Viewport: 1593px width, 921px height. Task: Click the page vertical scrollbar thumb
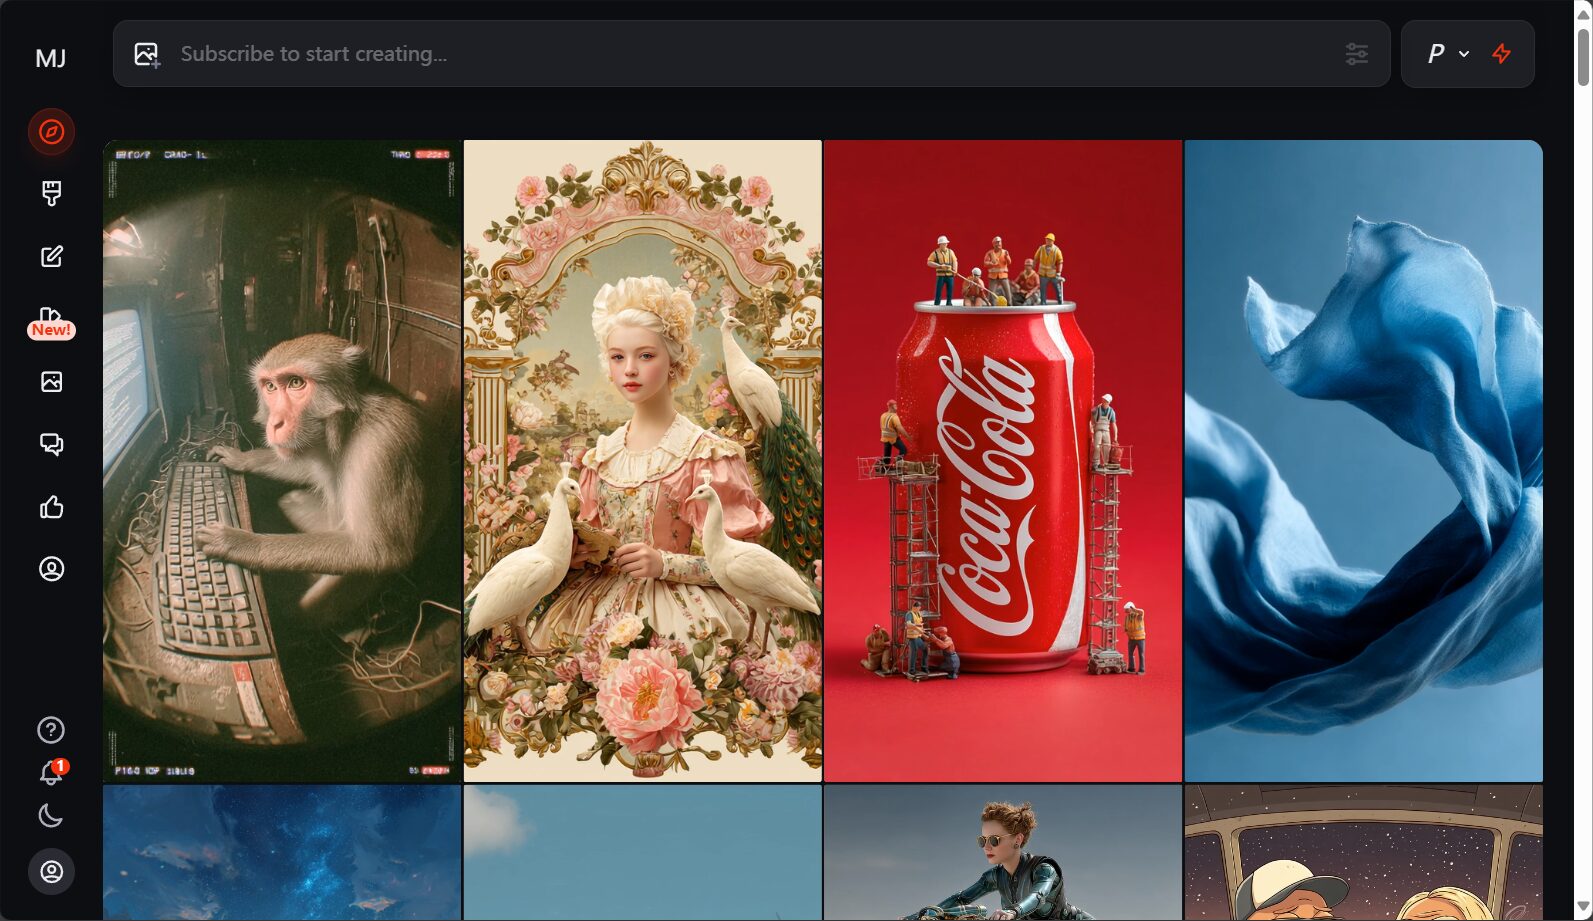pyautogui.click(x=1584, y=57)
